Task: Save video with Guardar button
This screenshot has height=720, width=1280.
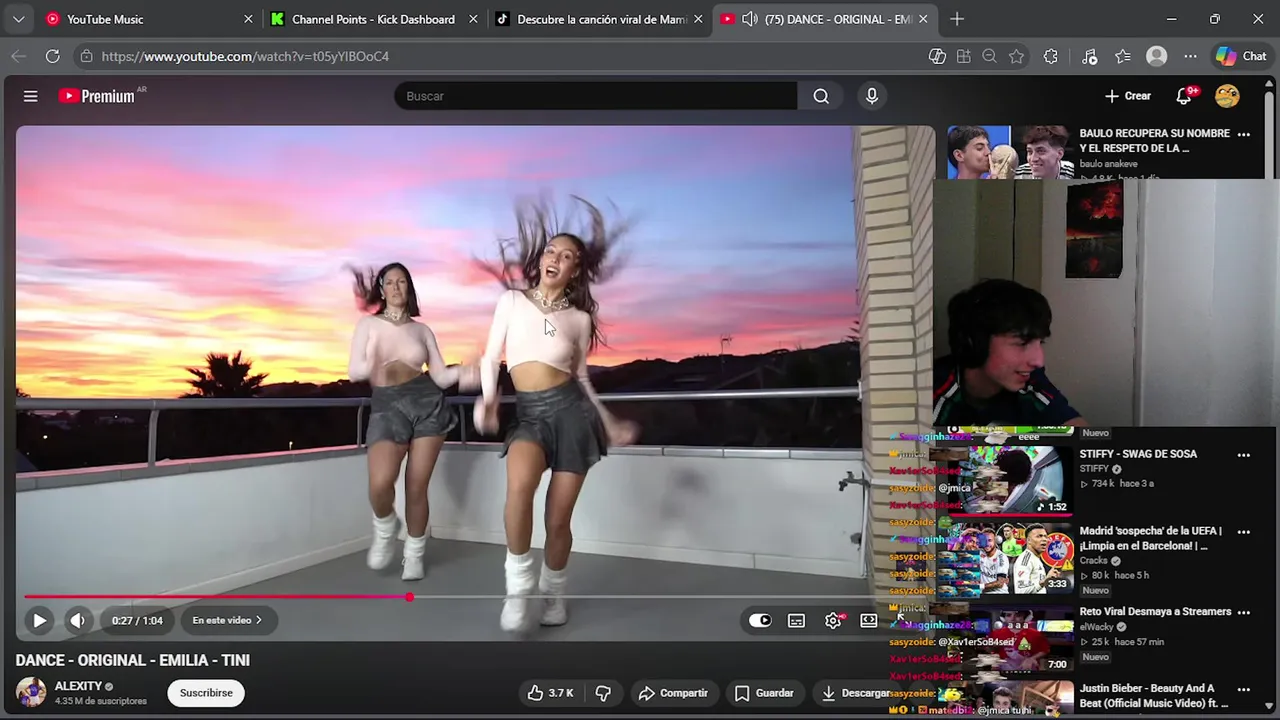Action: click(x=763, y=693)
